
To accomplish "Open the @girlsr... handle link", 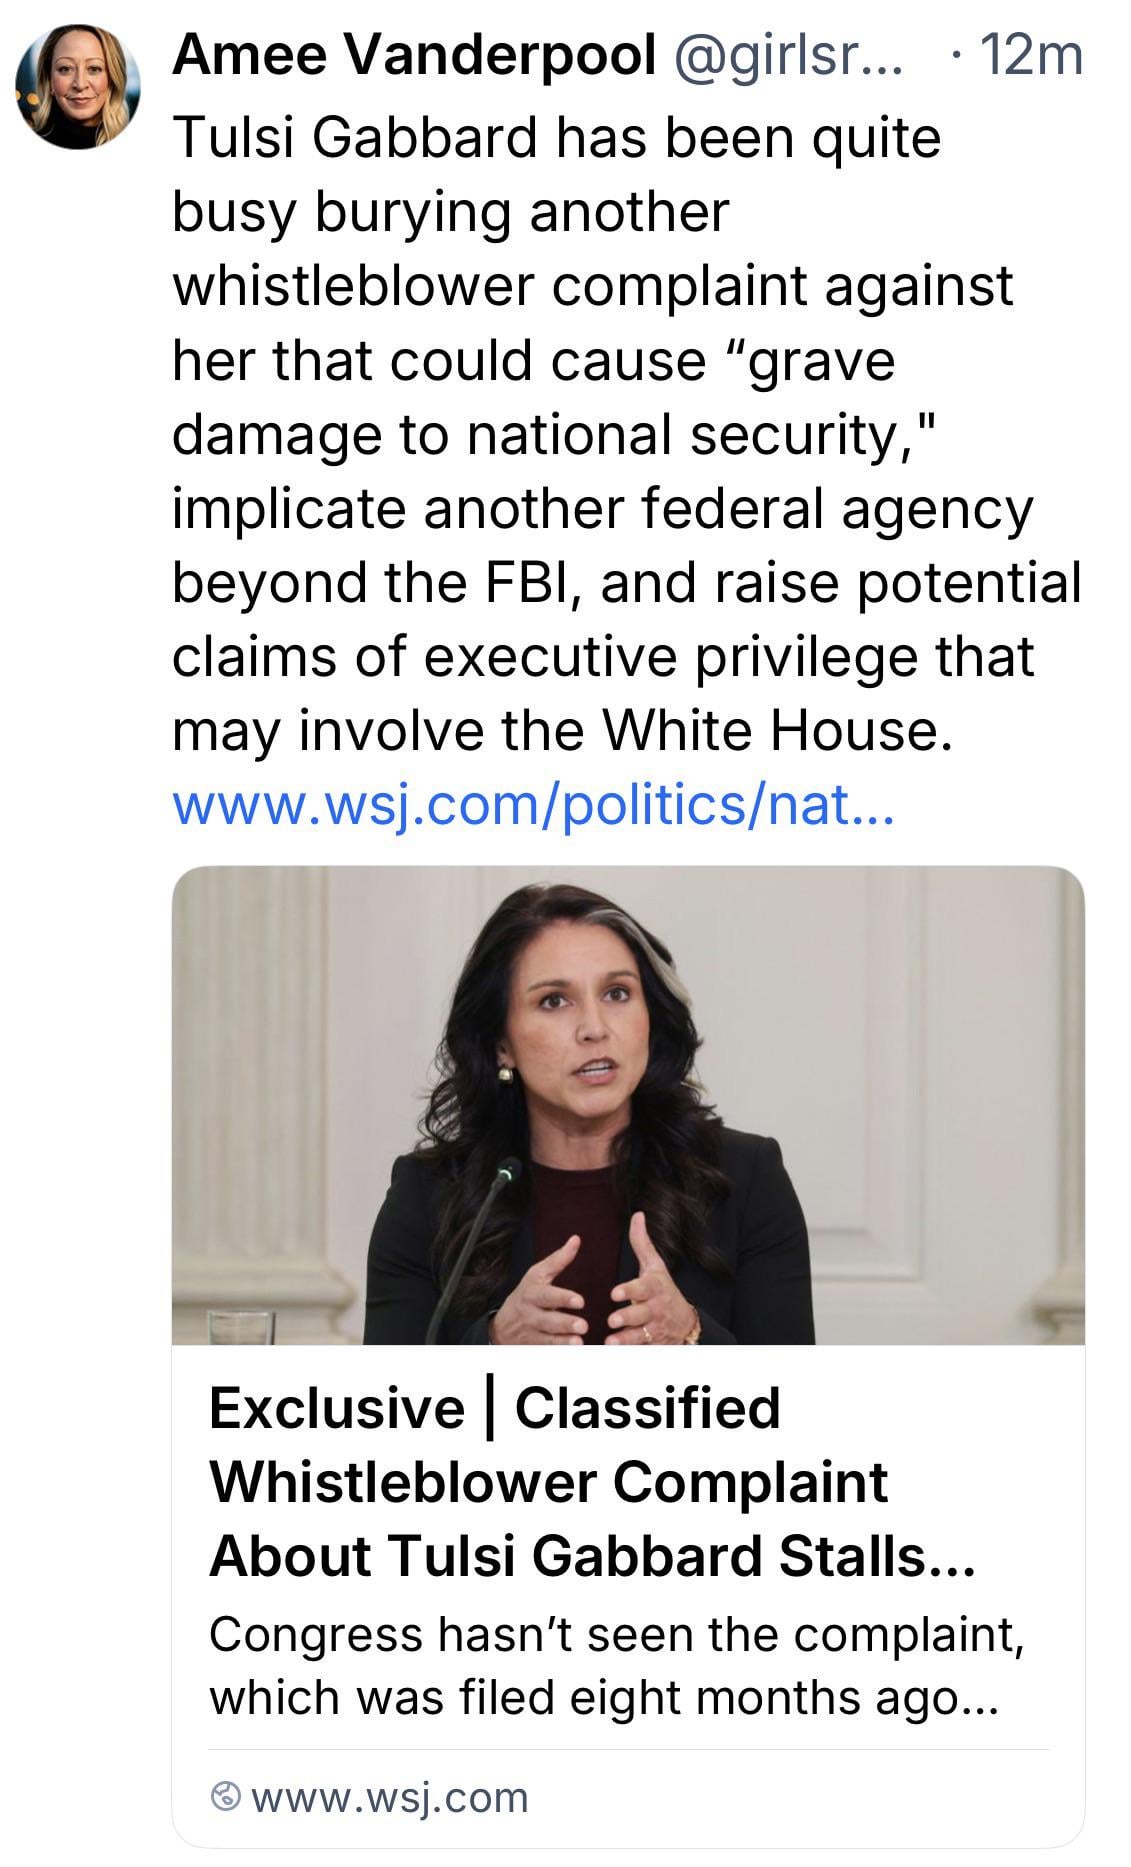I will point(788,54).
